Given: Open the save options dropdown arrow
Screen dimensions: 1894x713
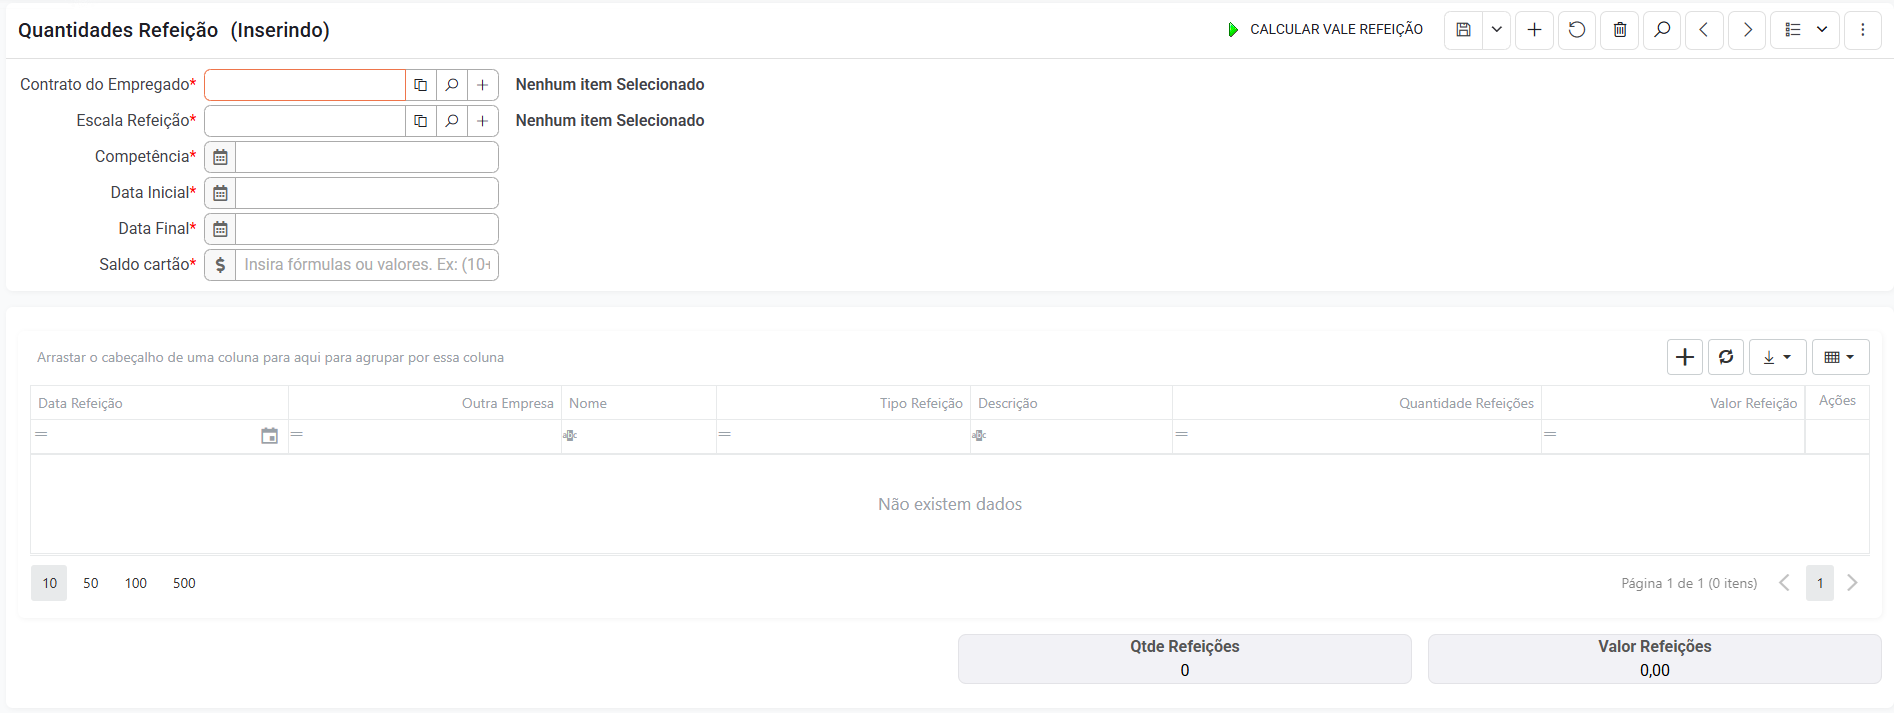Looking at the screenshot, I should [x=1496, y=30].
